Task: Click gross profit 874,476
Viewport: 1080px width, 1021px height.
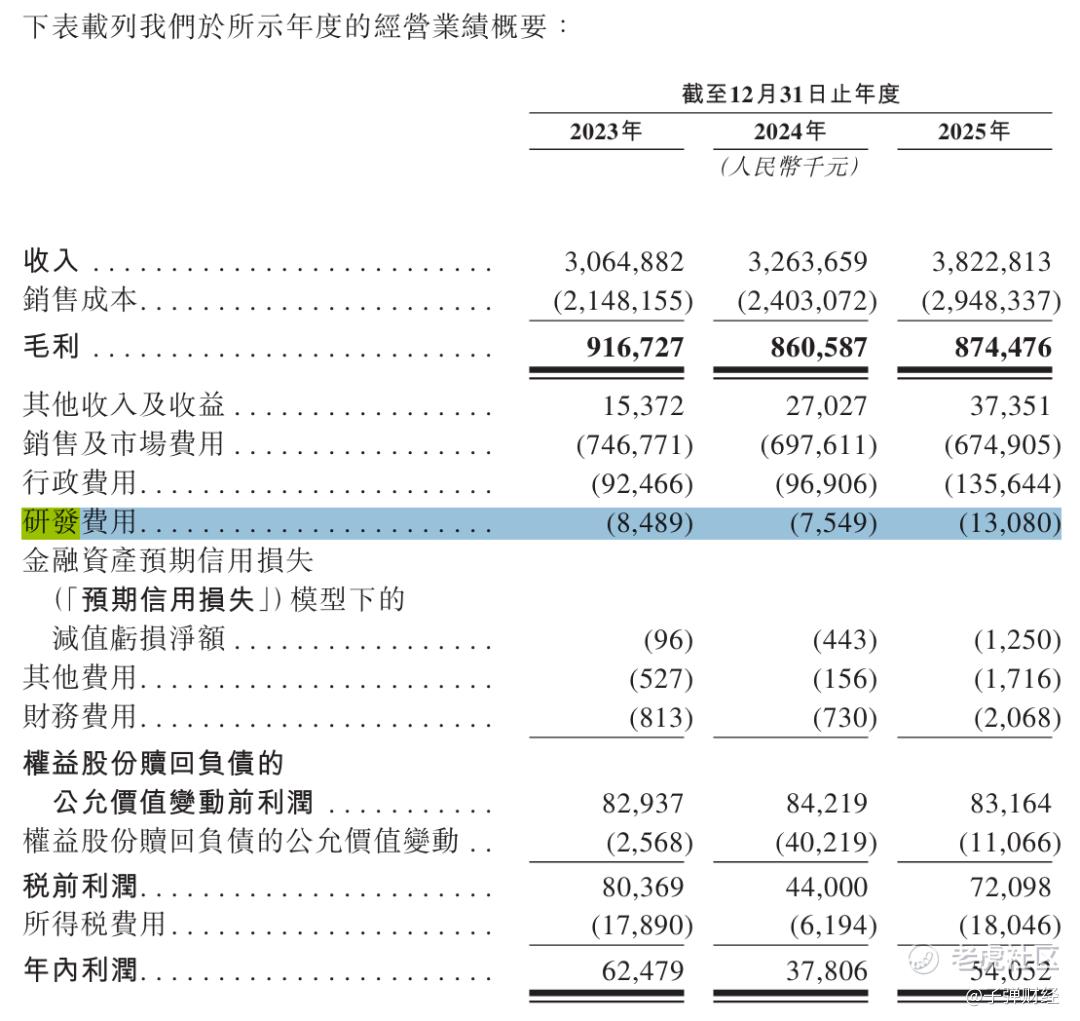Action: tap(1003, 347)
